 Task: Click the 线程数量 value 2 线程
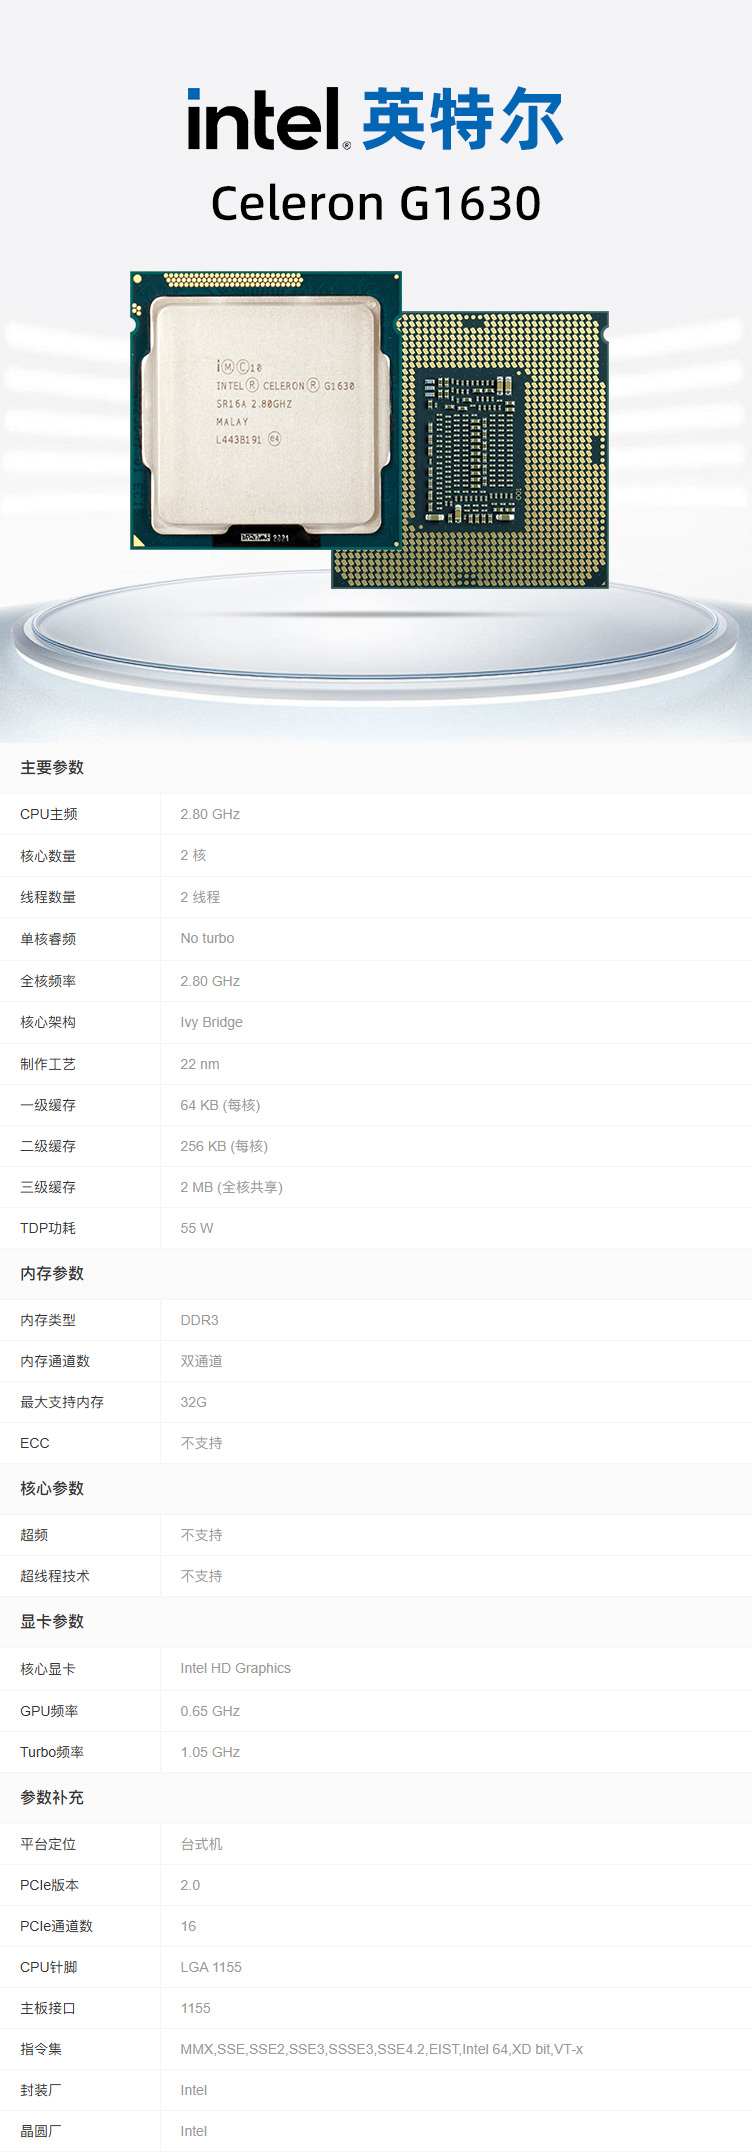point(200,897)
